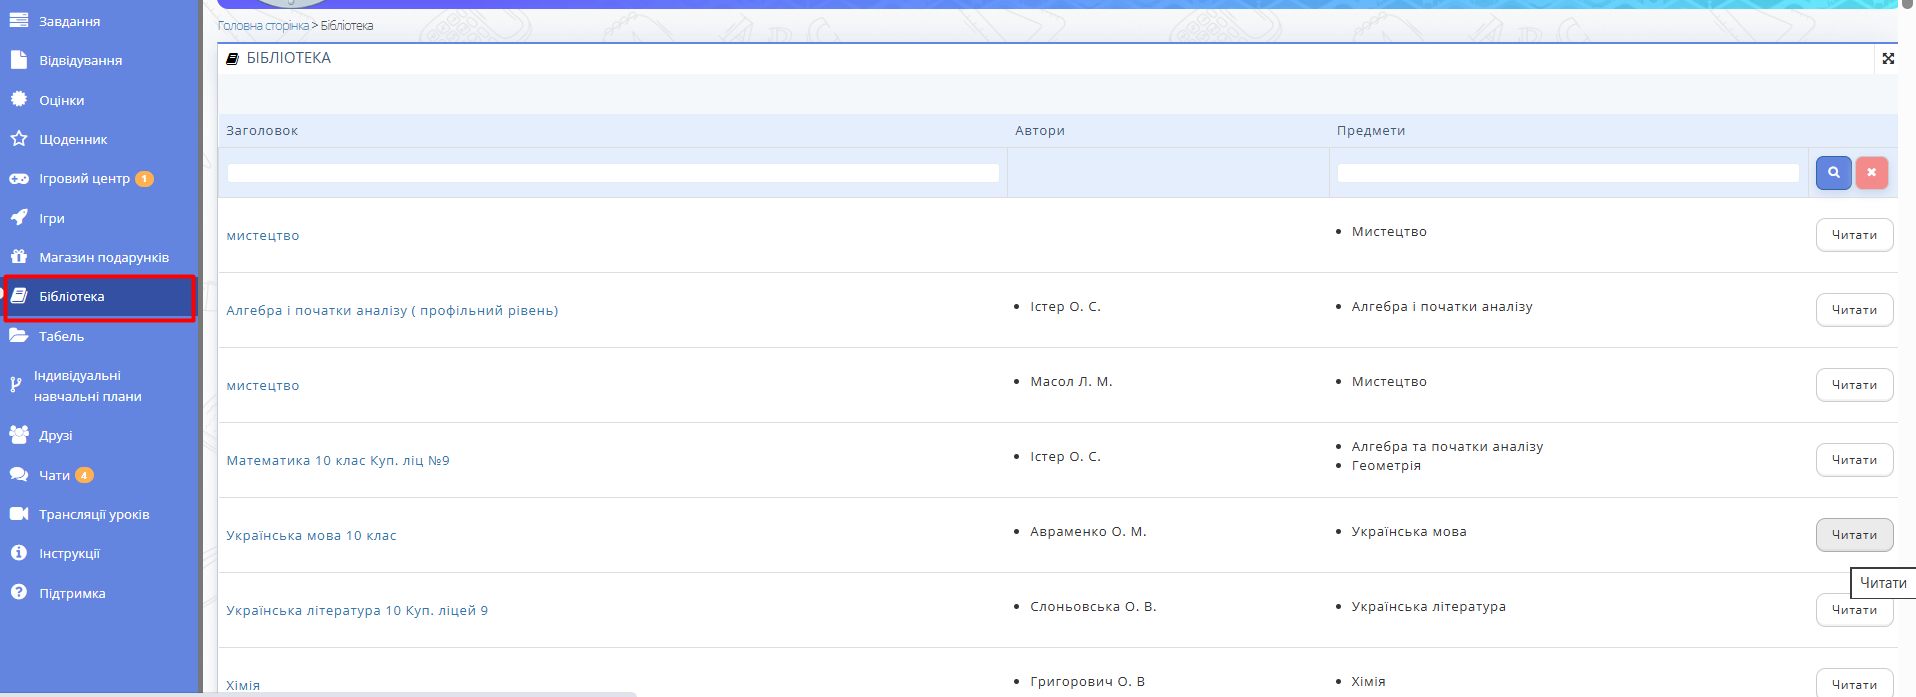
Task: Click the gift icon for Магазин подарунків
Action: [x=19, y=257]
